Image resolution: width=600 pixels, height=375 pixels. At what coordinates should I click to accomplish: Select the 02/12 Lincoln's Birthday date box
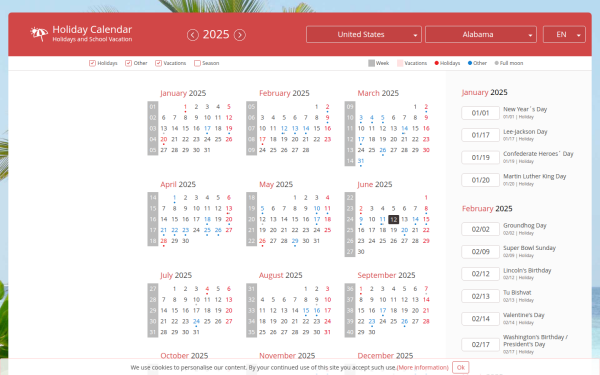tap(480, 274)
